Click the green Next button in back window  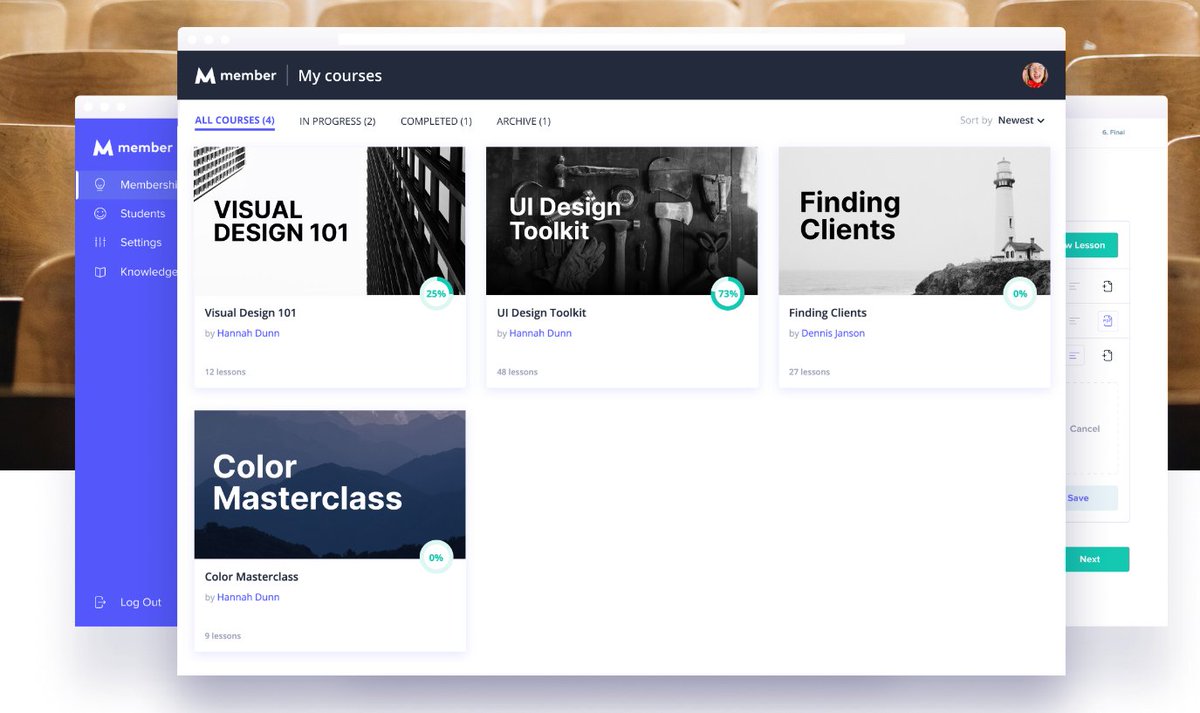pyautogui.click(x=1097, y=559)
